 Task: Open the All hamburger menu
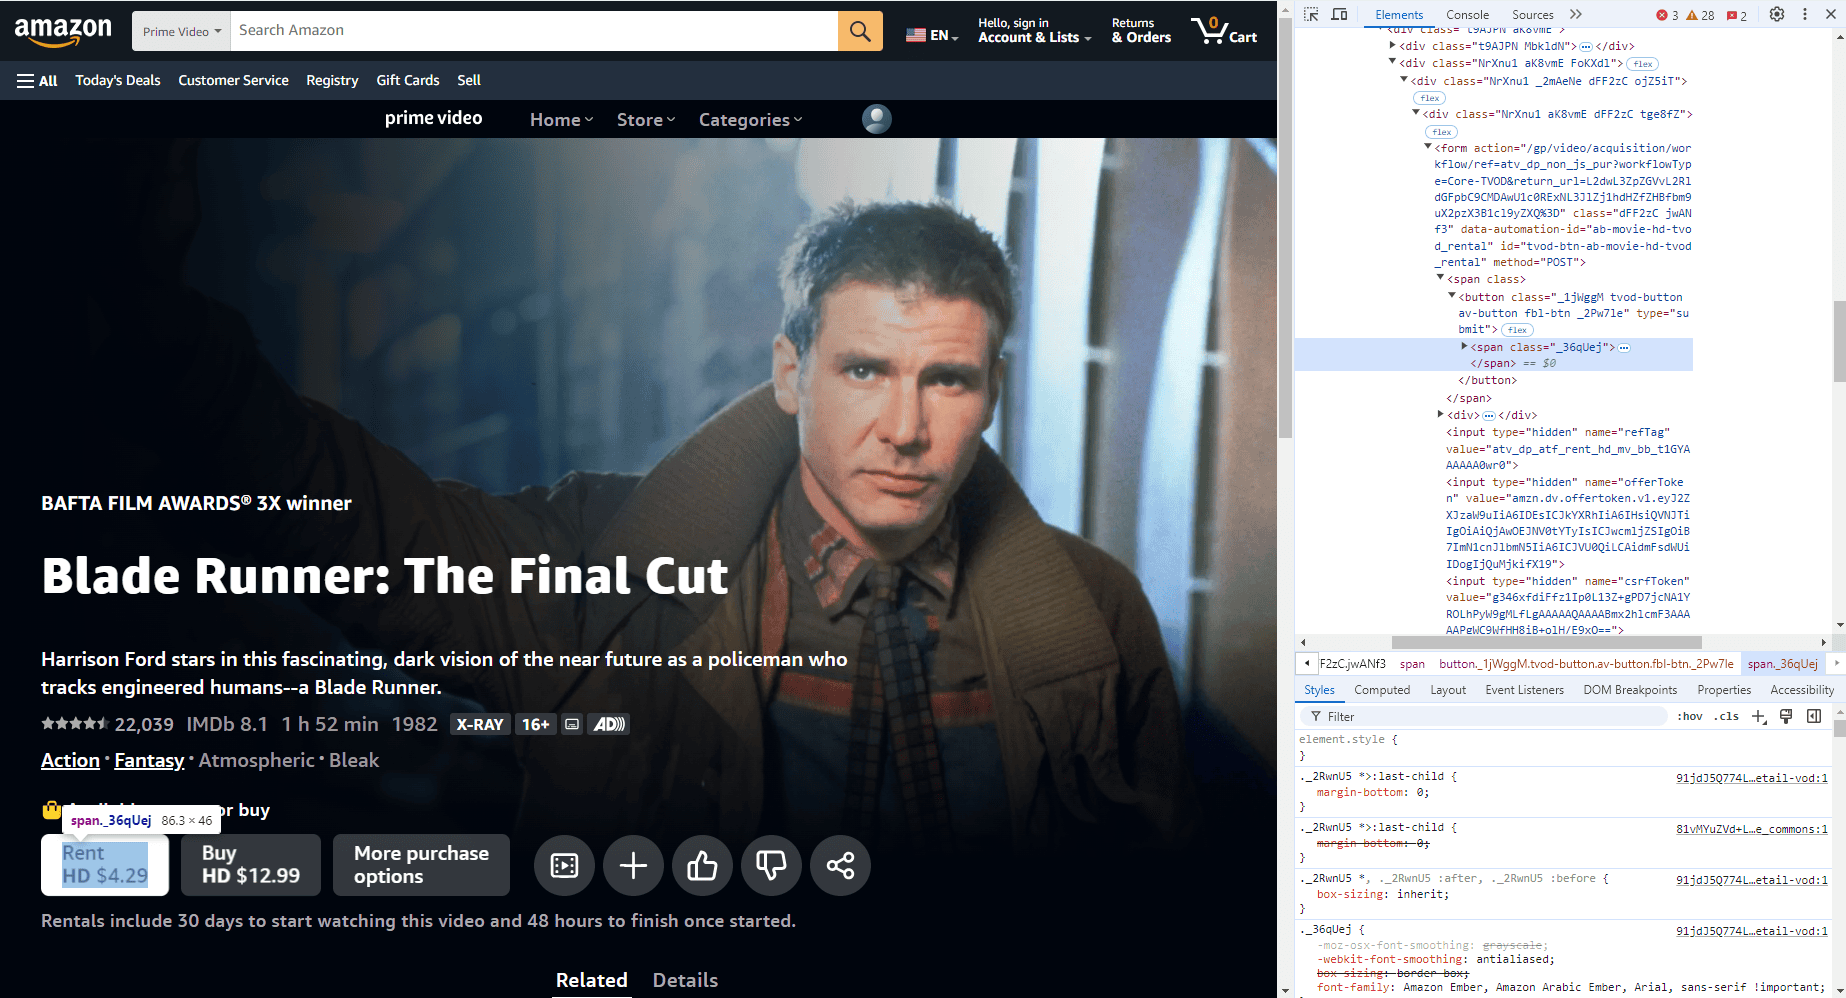[x=37, y=80]
